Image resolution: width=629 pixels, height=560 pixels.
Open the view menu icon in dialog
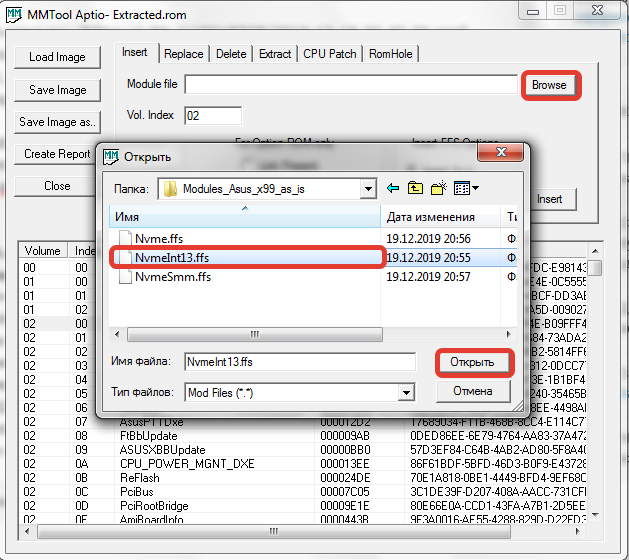[x=466, y=188]
